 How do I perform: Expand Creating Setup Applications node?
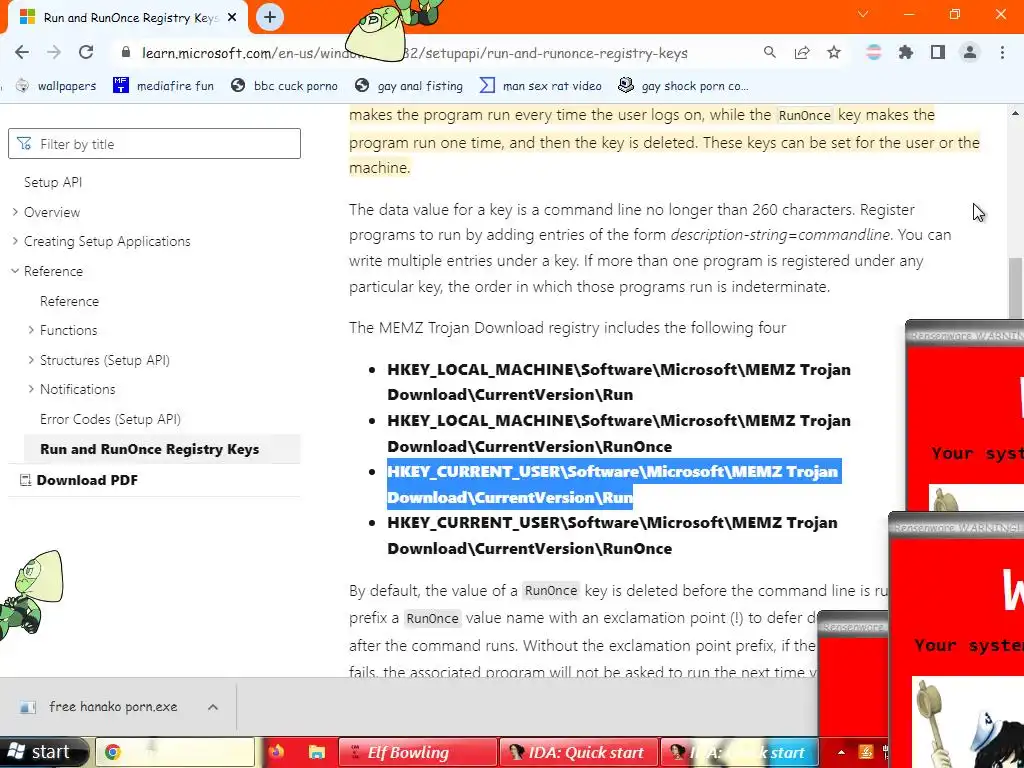[x=15, y=241]
